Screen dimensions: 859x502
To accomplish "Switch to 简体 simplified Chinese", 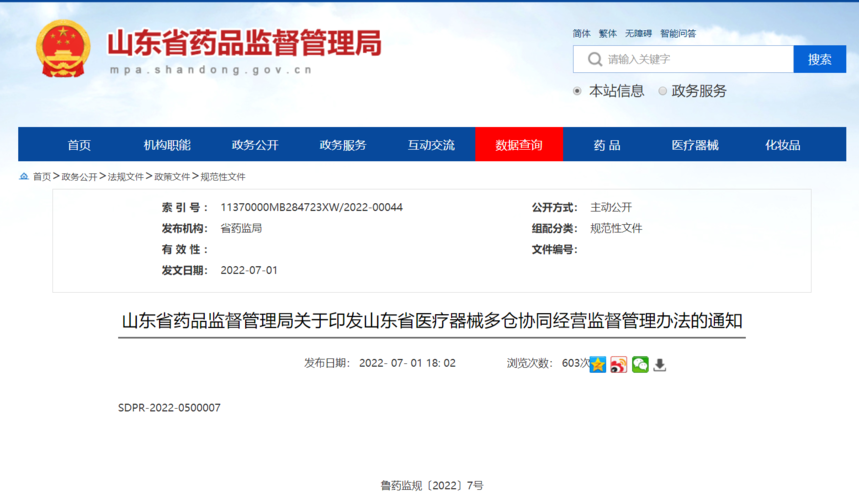I will (581, 34).
